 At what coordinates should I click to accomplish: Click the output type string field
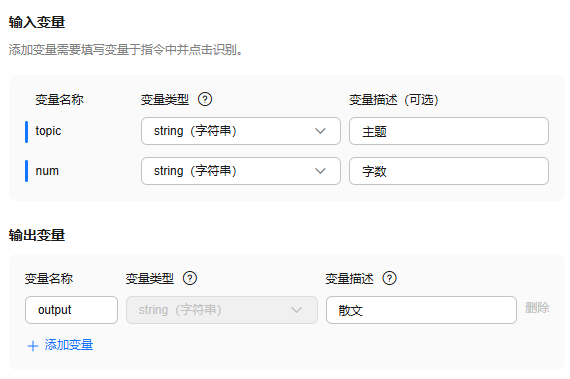pos(222,310)
